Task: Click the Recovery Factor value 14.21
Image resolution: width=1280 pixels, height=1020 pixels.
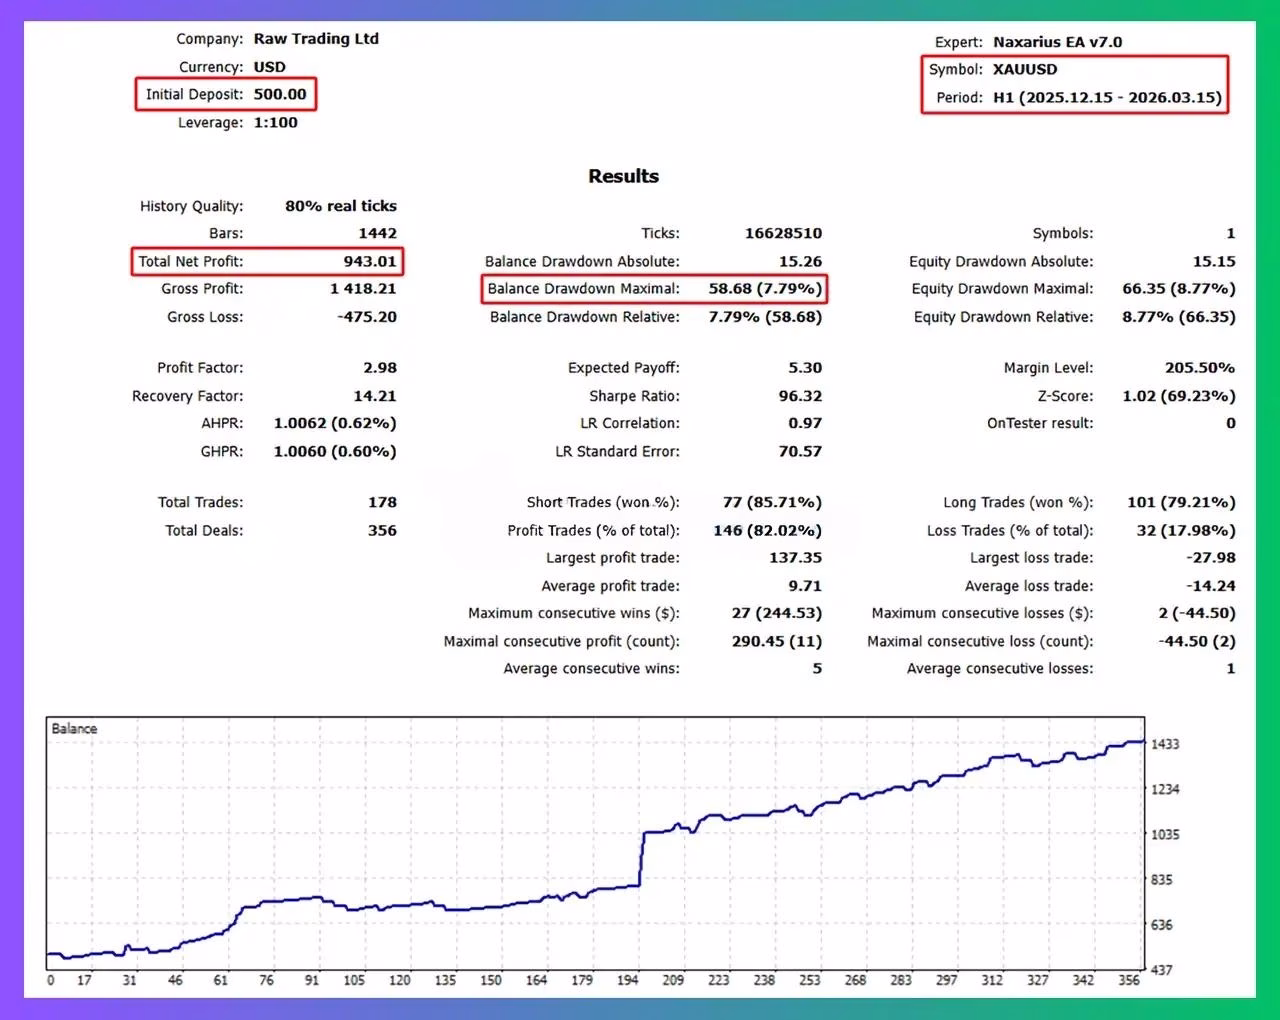Action: [375, 396]
